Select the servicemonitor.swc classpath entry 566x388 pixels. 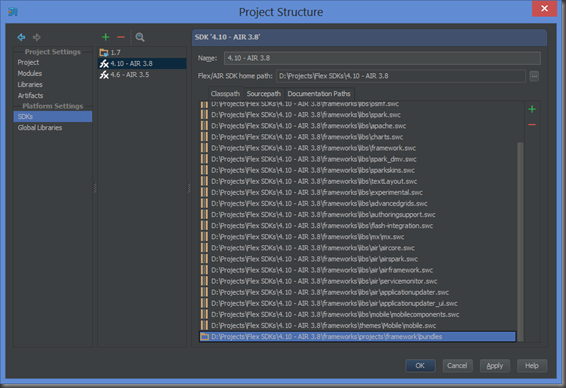coord(357,282)
